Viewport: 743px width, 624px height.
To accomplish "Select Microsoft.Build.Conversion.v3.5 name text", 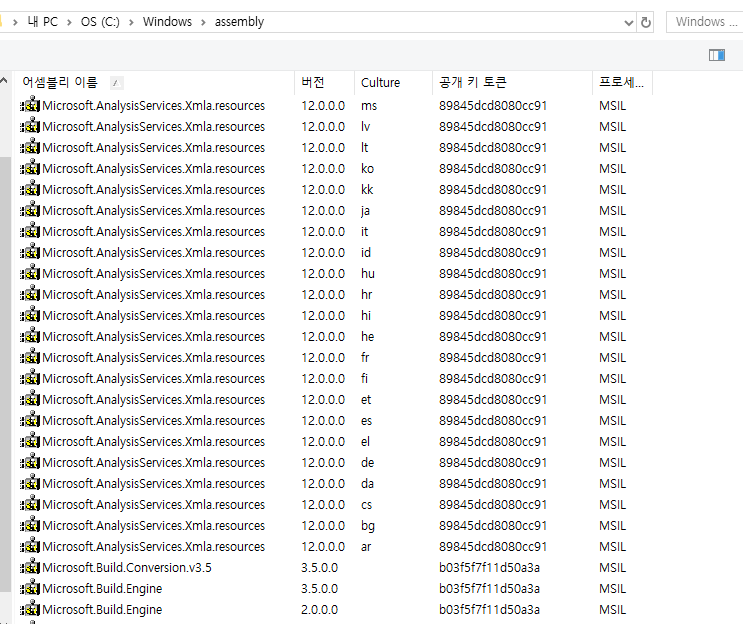I will [127, 568].
